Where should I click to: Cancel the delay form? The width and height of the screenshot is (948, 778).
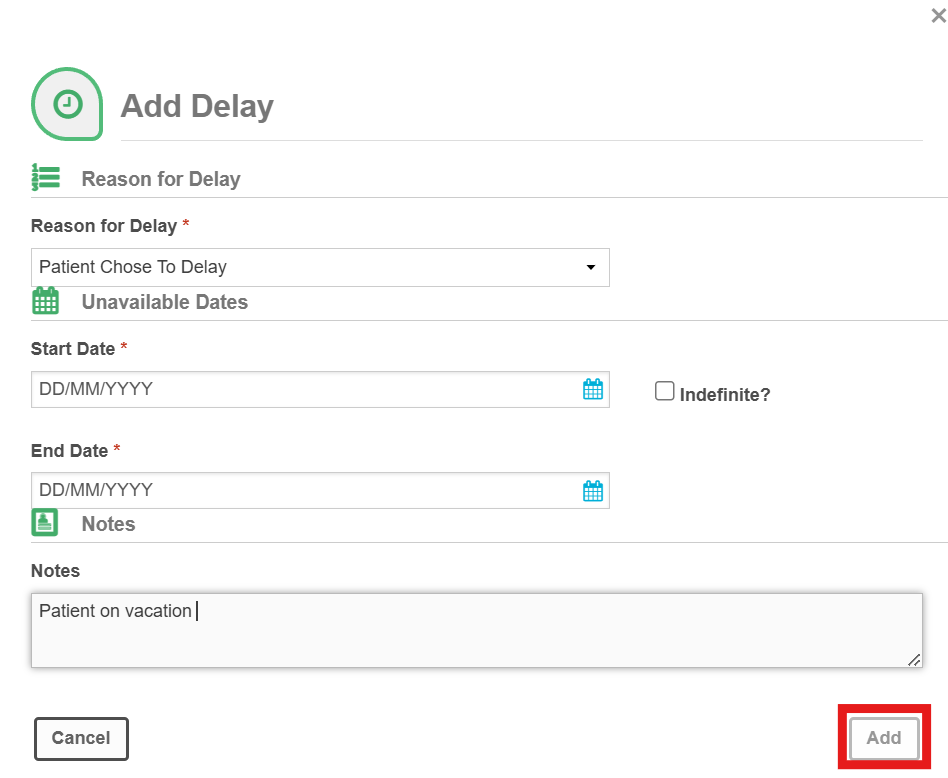(81, 739)
